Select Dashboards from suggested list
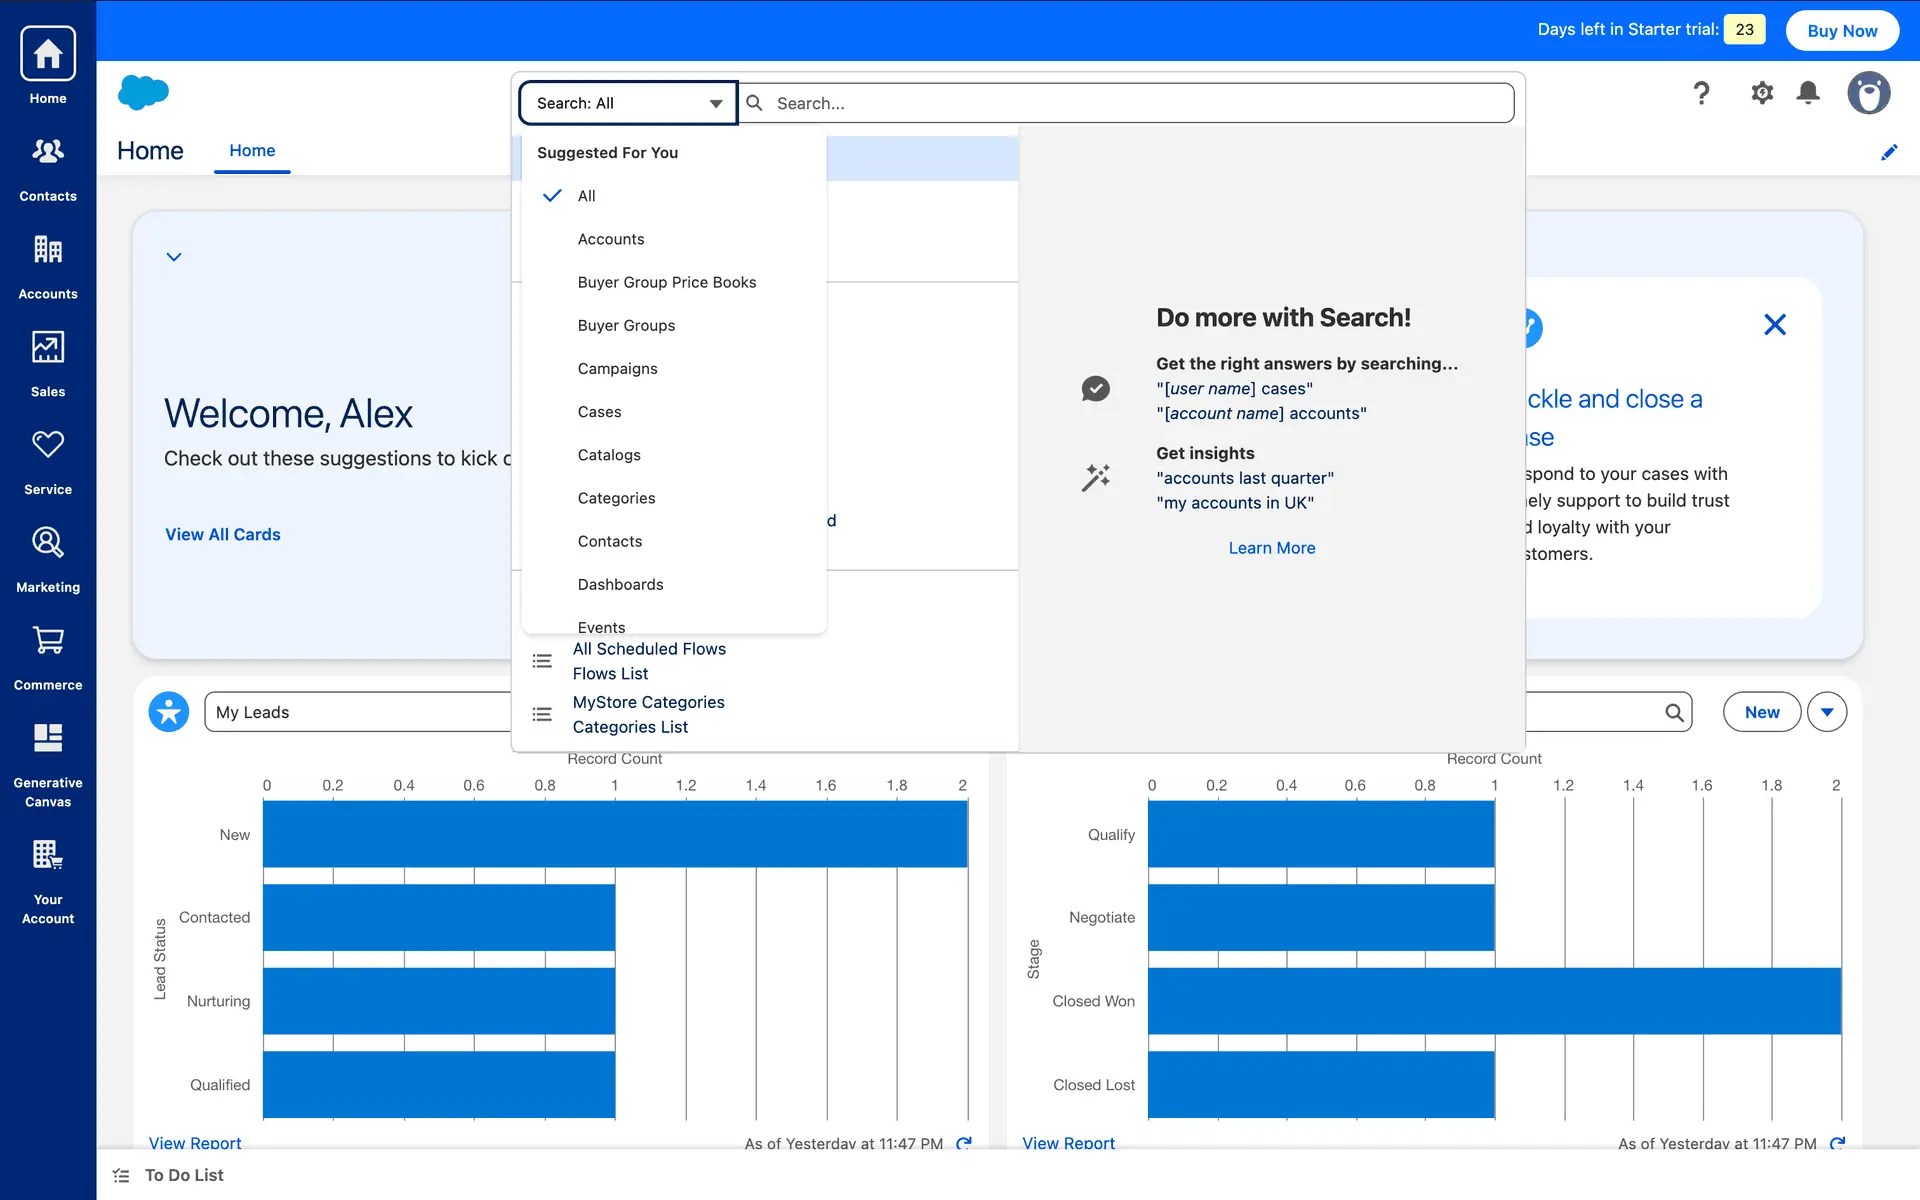Image resolution: width=1920 pixels, height=1200 pixels. click(x=620, y=585)
